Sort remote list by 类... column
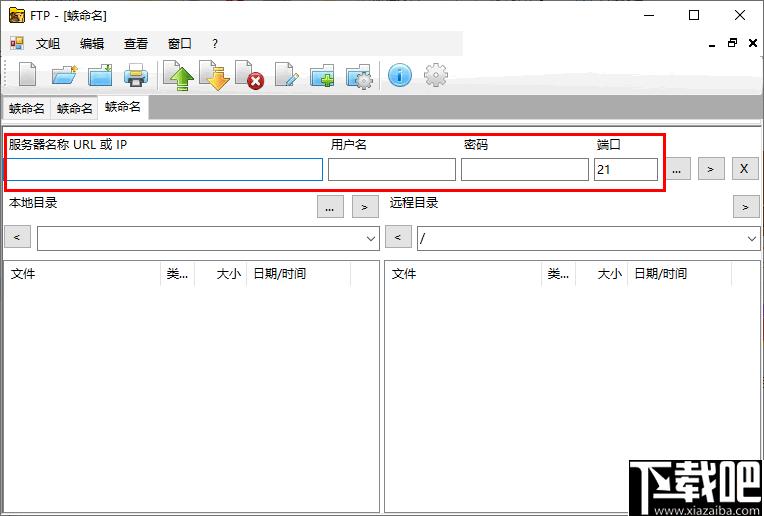The image size is (764, 516). click(558, 274)
